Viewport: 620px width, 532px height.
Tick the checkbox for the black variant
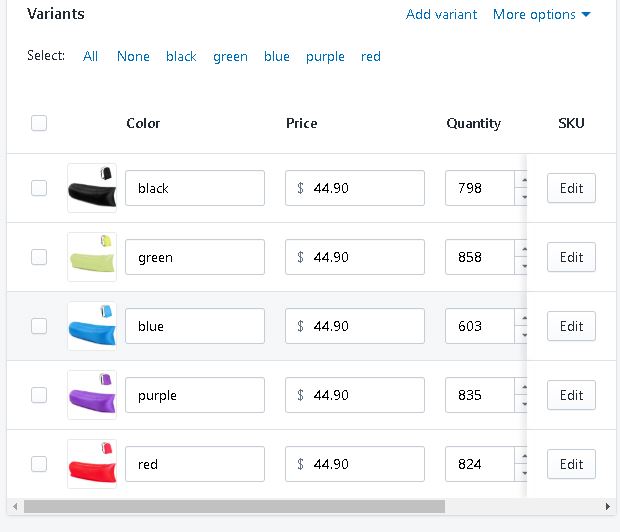[39, 188]
